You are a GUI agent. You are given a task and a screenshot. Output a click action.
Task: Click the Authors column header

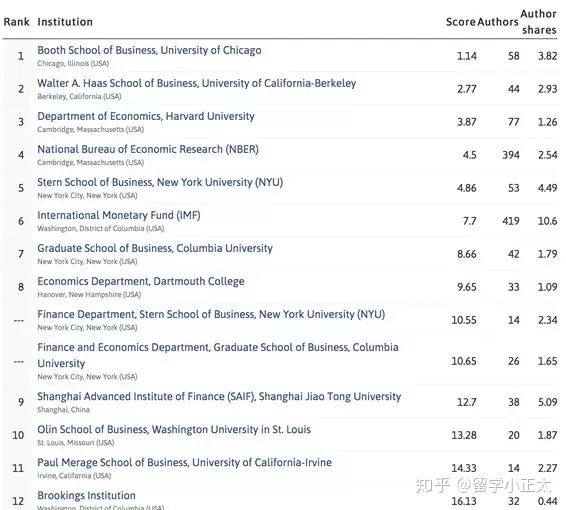(x=498, y=22)
